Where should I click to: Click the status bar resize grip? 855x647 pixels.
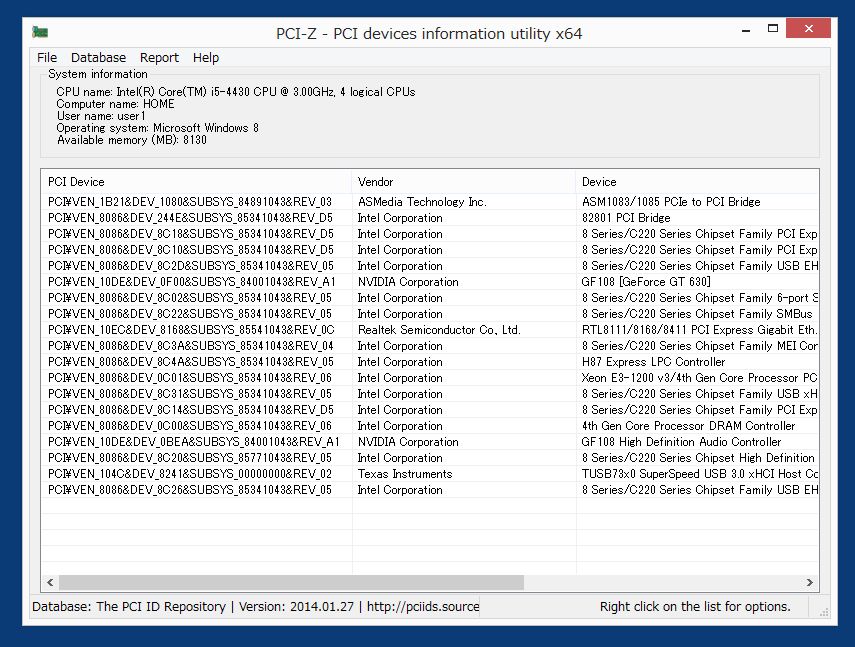tap(824, 612)
